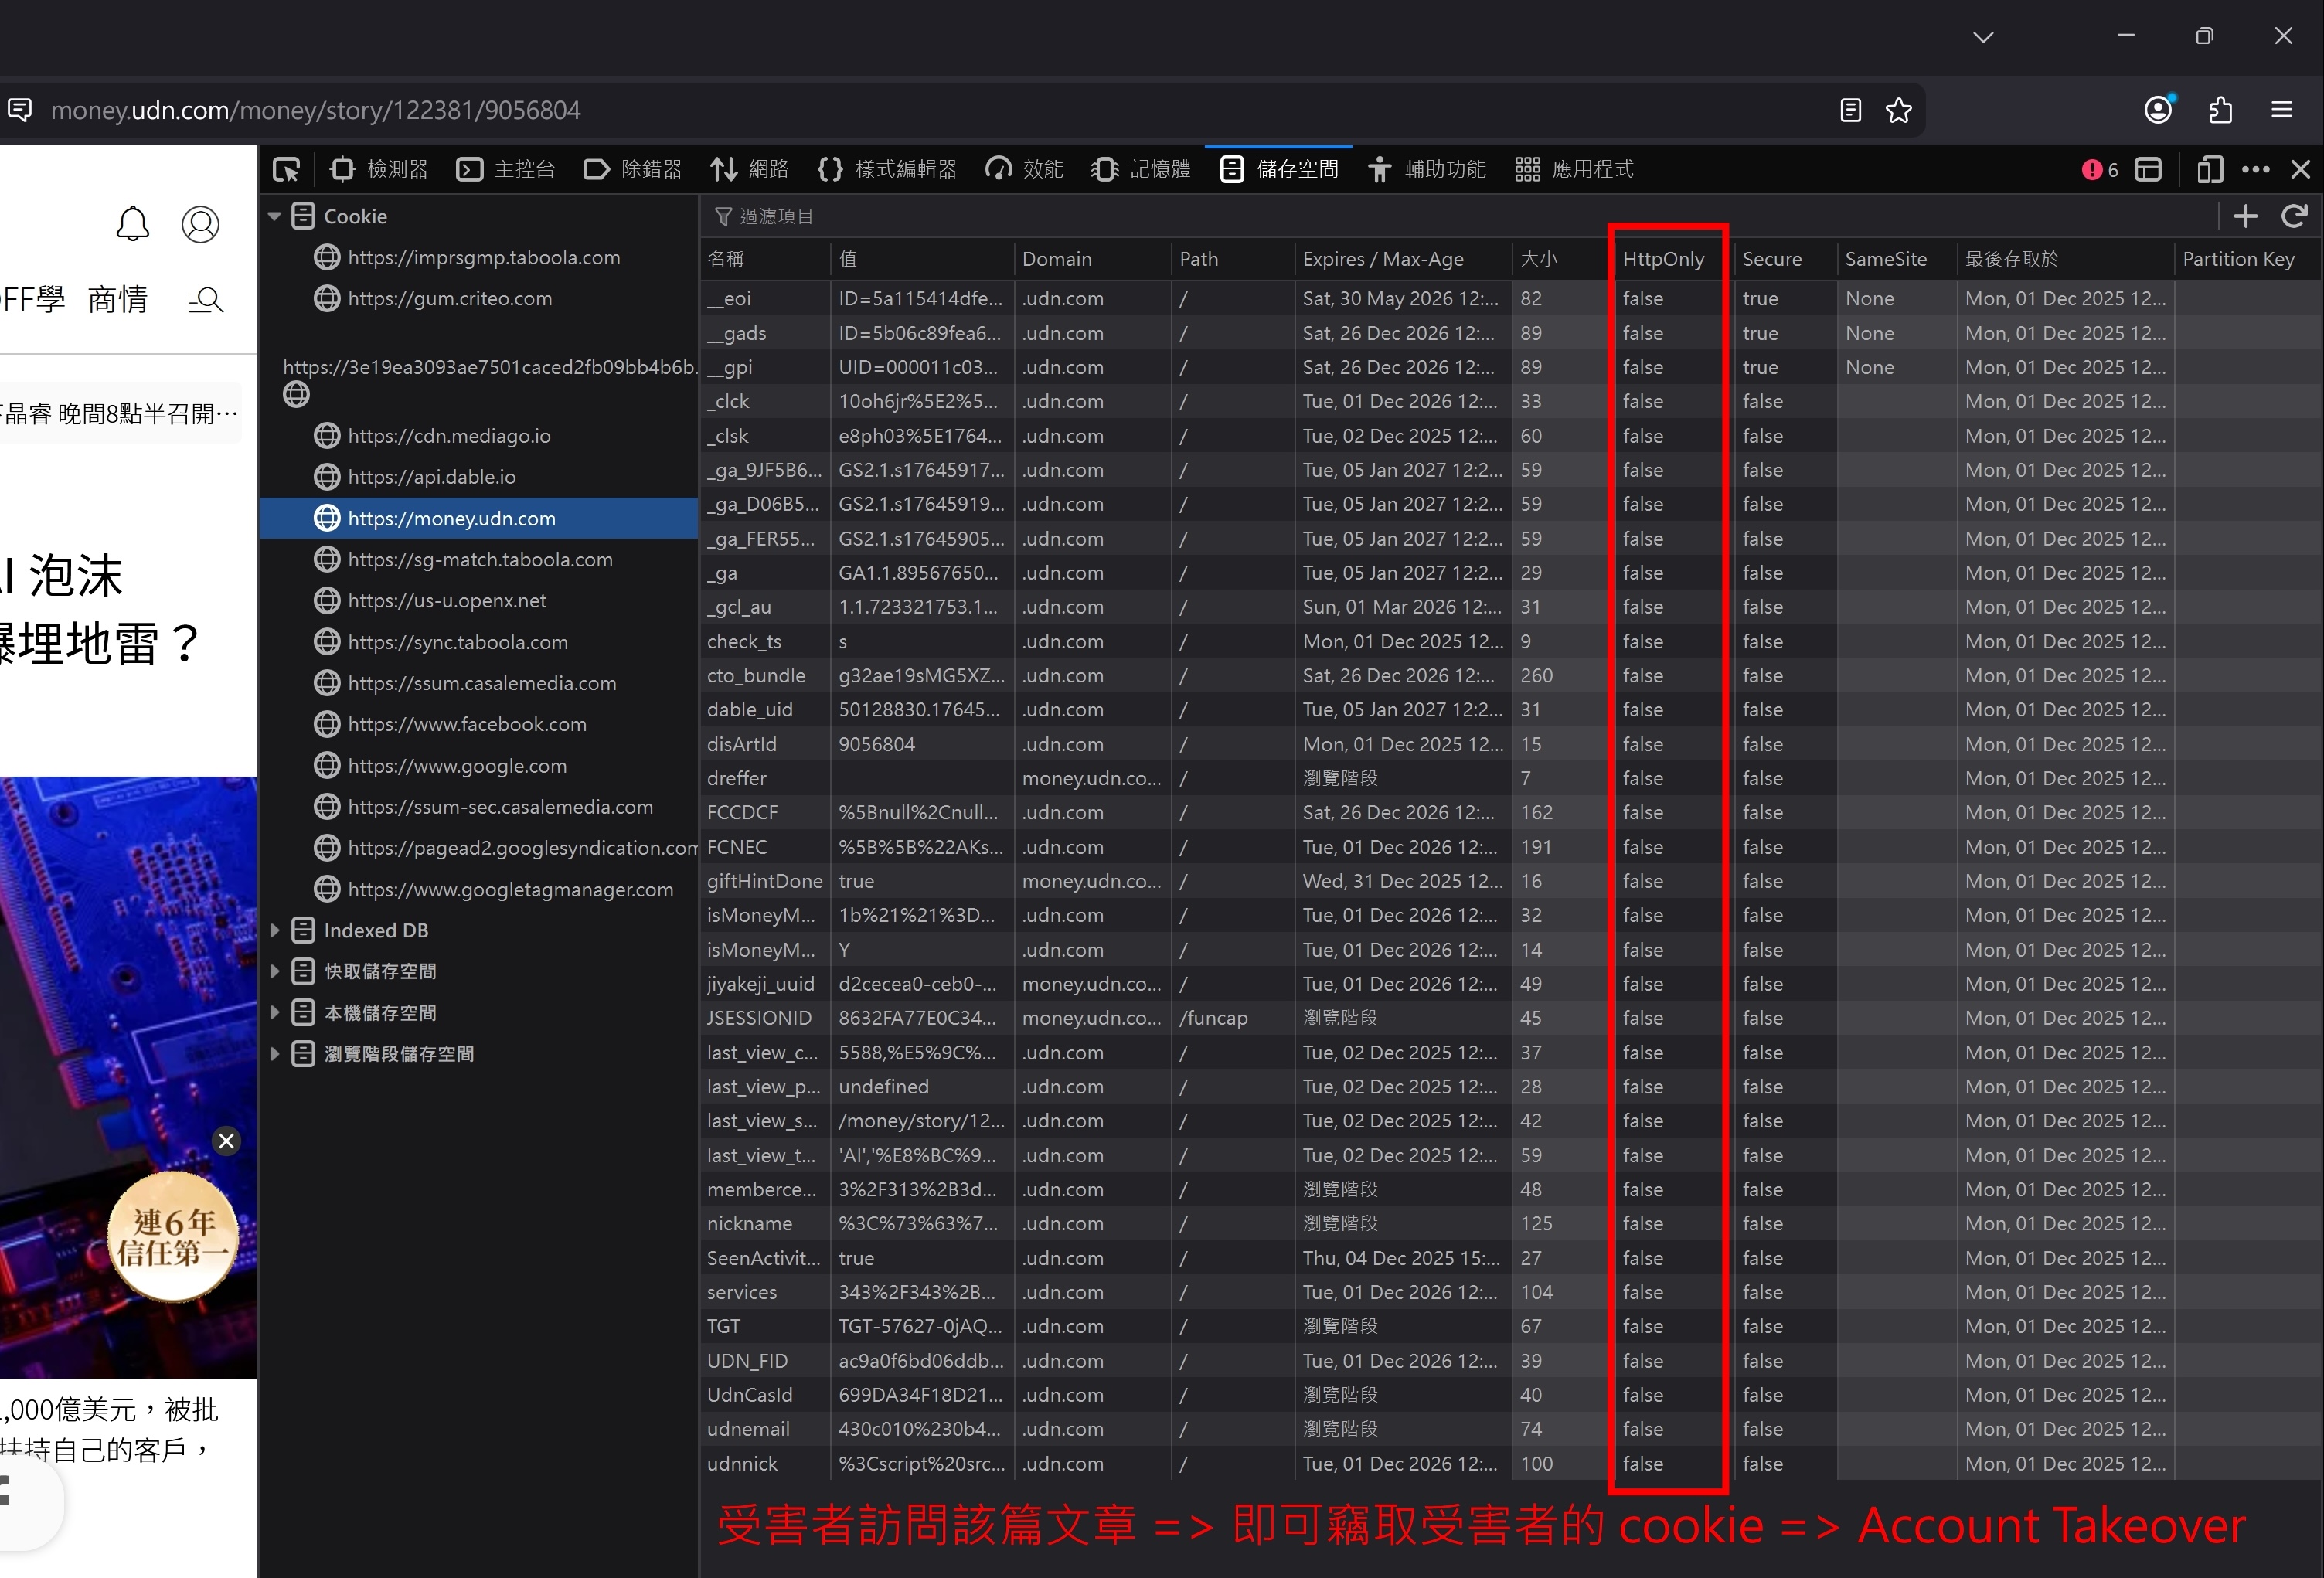Select https://www.google.com cookie origin
The width and height of the screenshot is (2324, 1578).
(478, 766)
